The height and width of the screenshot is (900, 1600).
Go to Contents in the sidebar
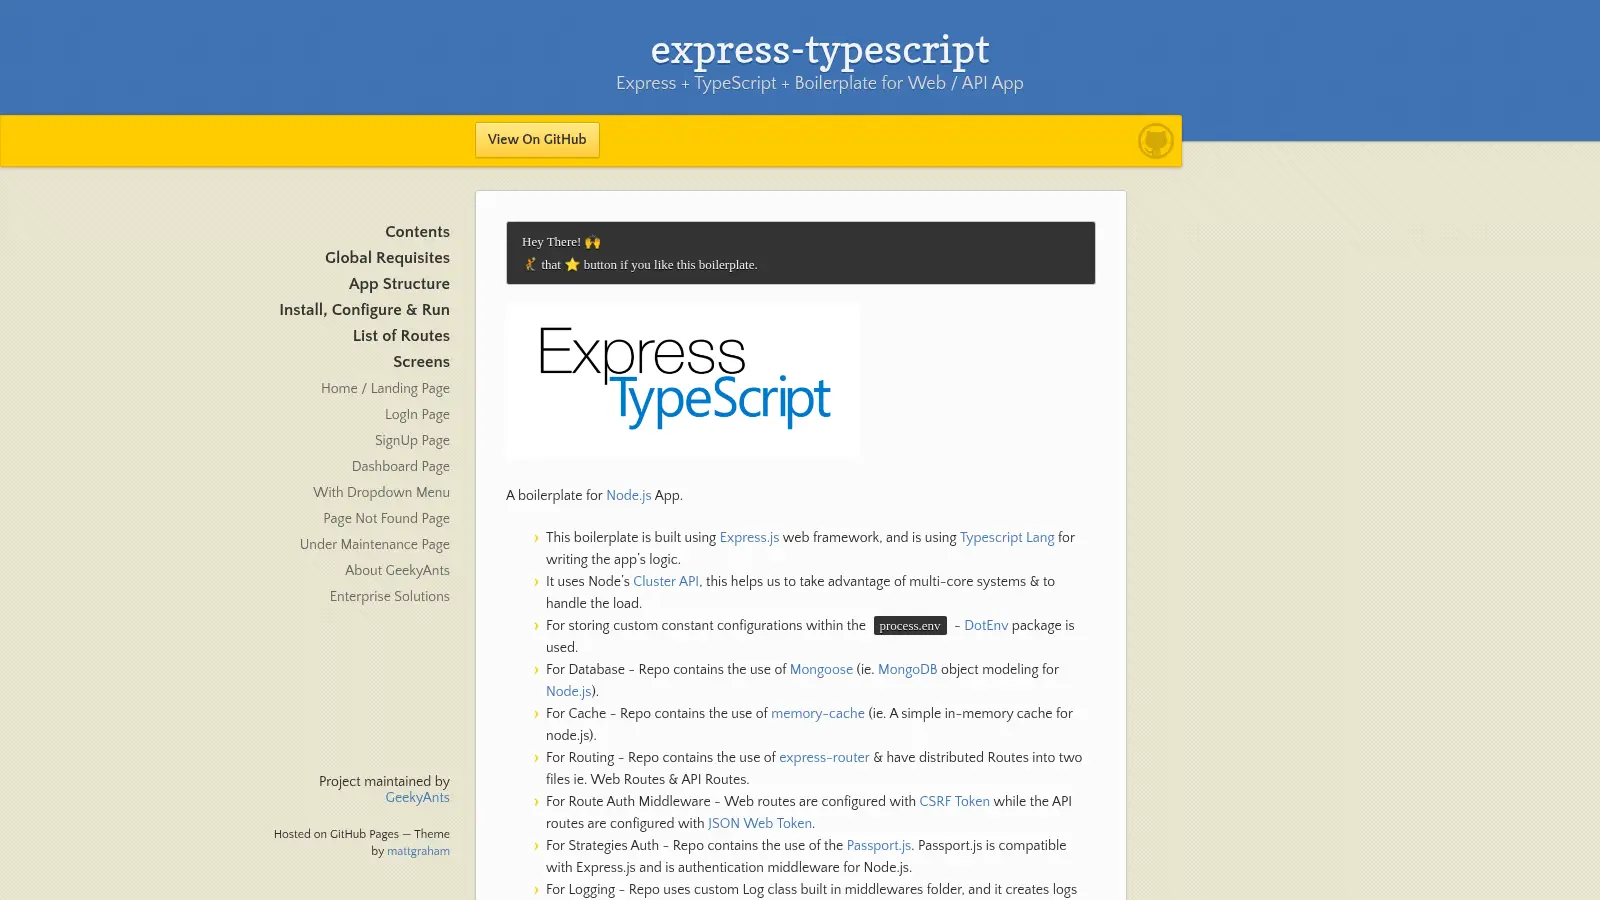coord(417,232)
